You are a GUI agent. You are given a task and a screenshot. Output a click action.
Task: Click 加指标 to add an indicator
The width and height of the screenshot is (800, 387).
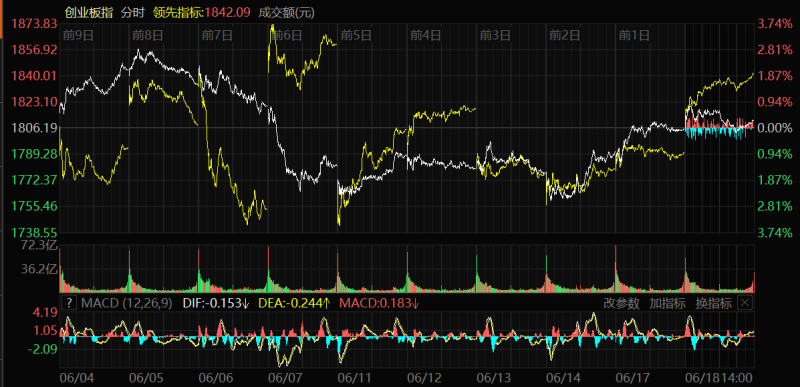(x=667, y=303)
